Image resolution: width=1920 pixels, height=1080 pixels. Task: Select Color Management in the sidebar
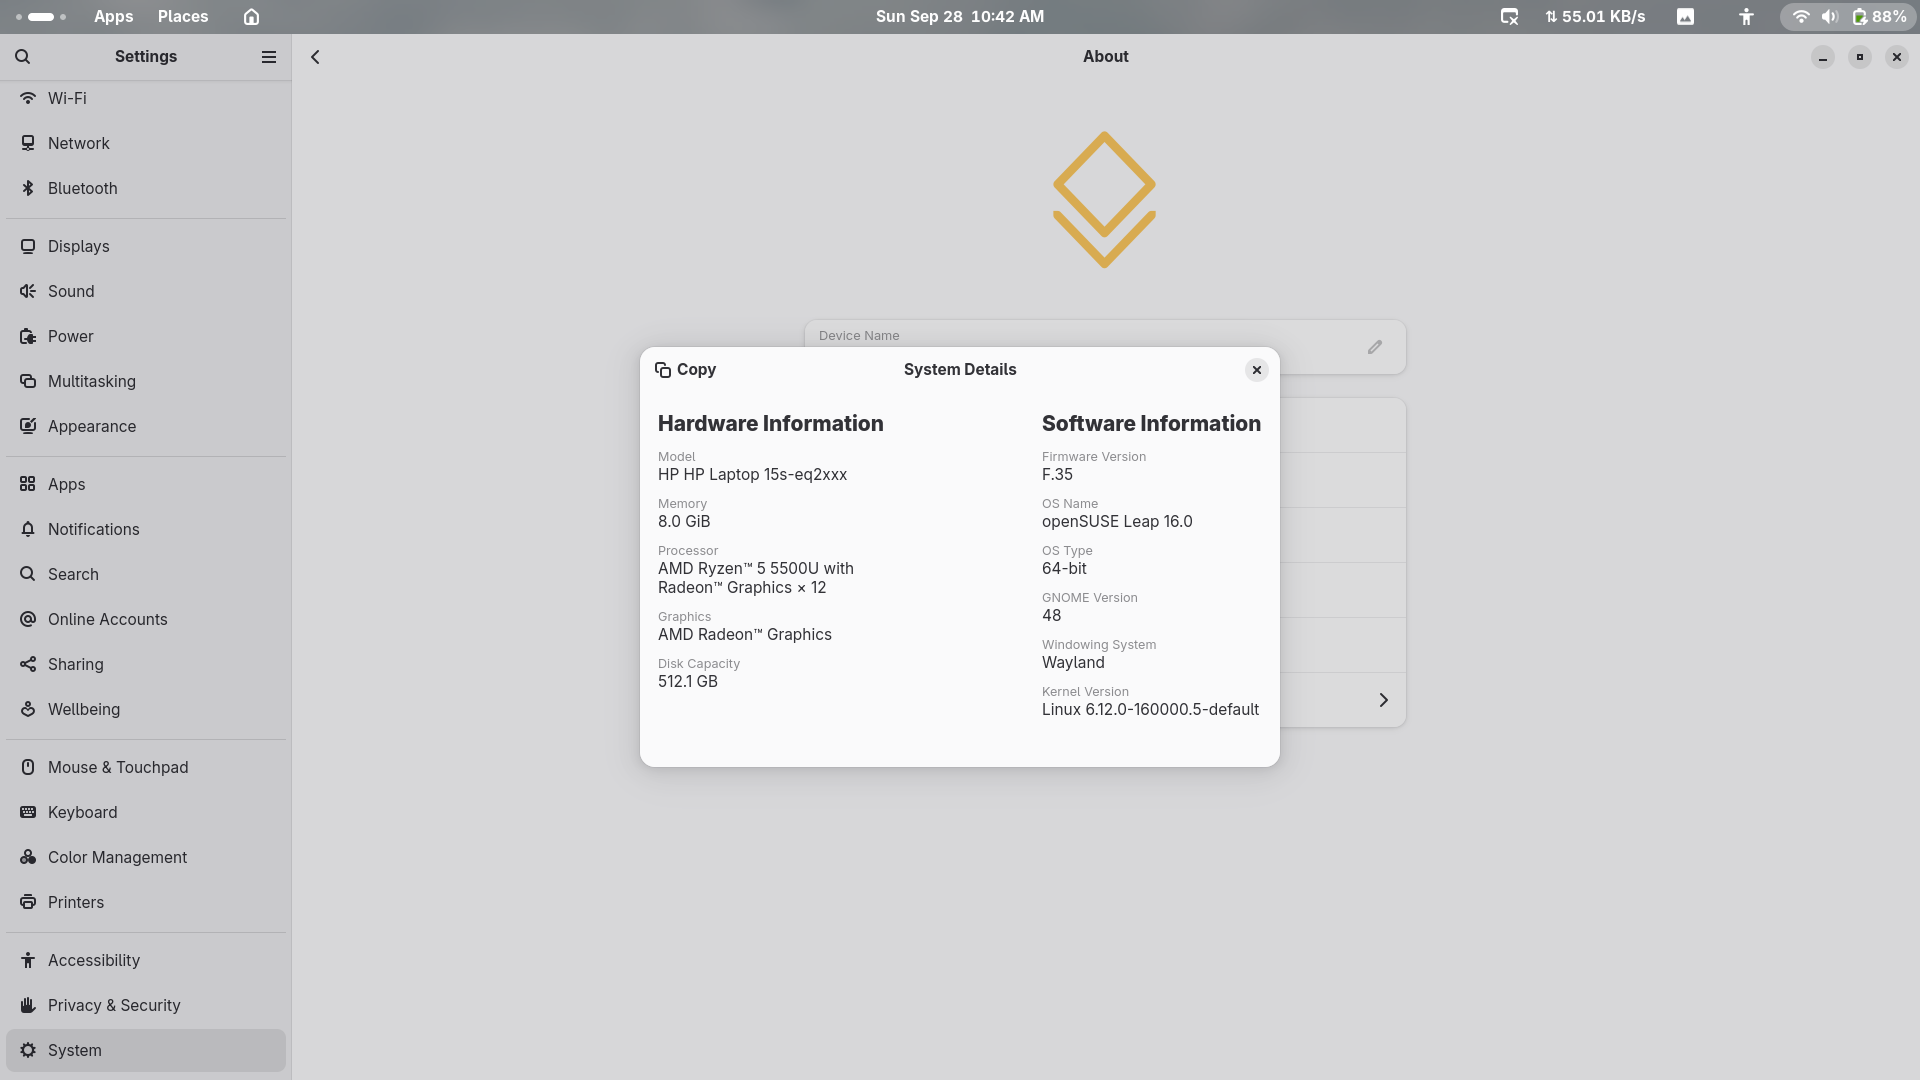tap(117, 857)
